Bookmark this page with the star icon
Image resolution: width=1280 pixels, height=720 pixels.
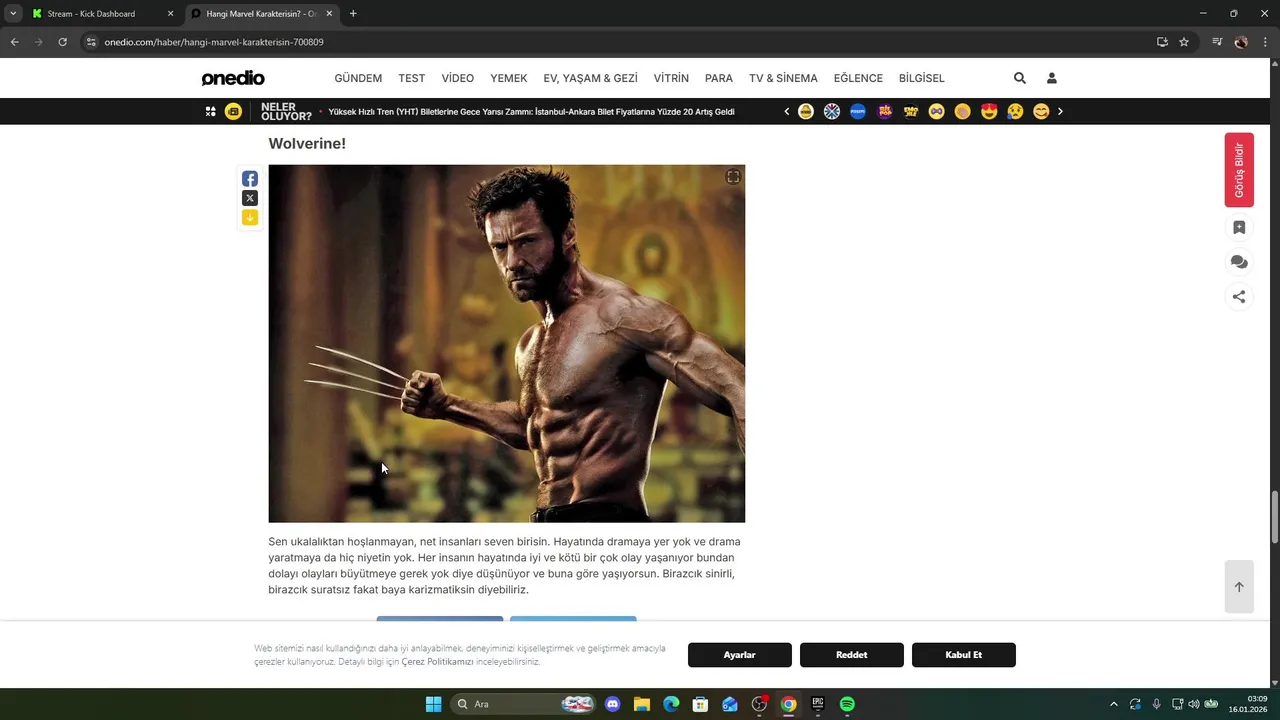[x=1184, y=42]
